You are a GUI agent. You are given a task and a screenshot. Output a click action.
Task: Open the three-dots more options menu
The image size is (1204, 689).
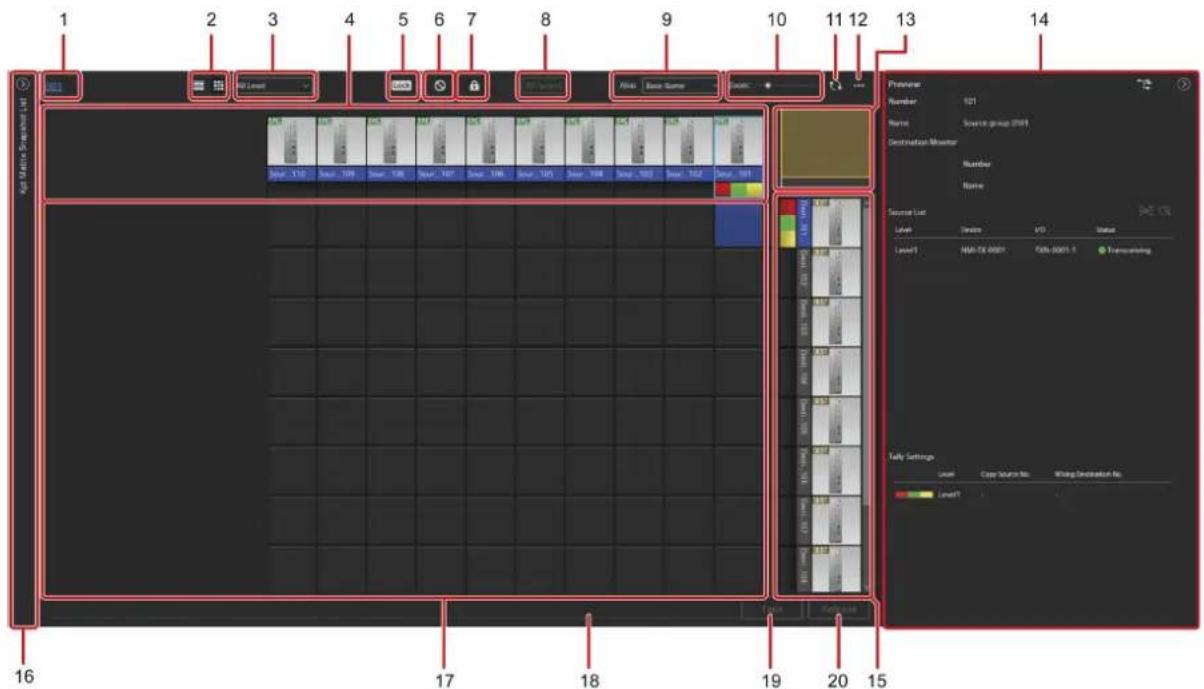coord(858,86)
